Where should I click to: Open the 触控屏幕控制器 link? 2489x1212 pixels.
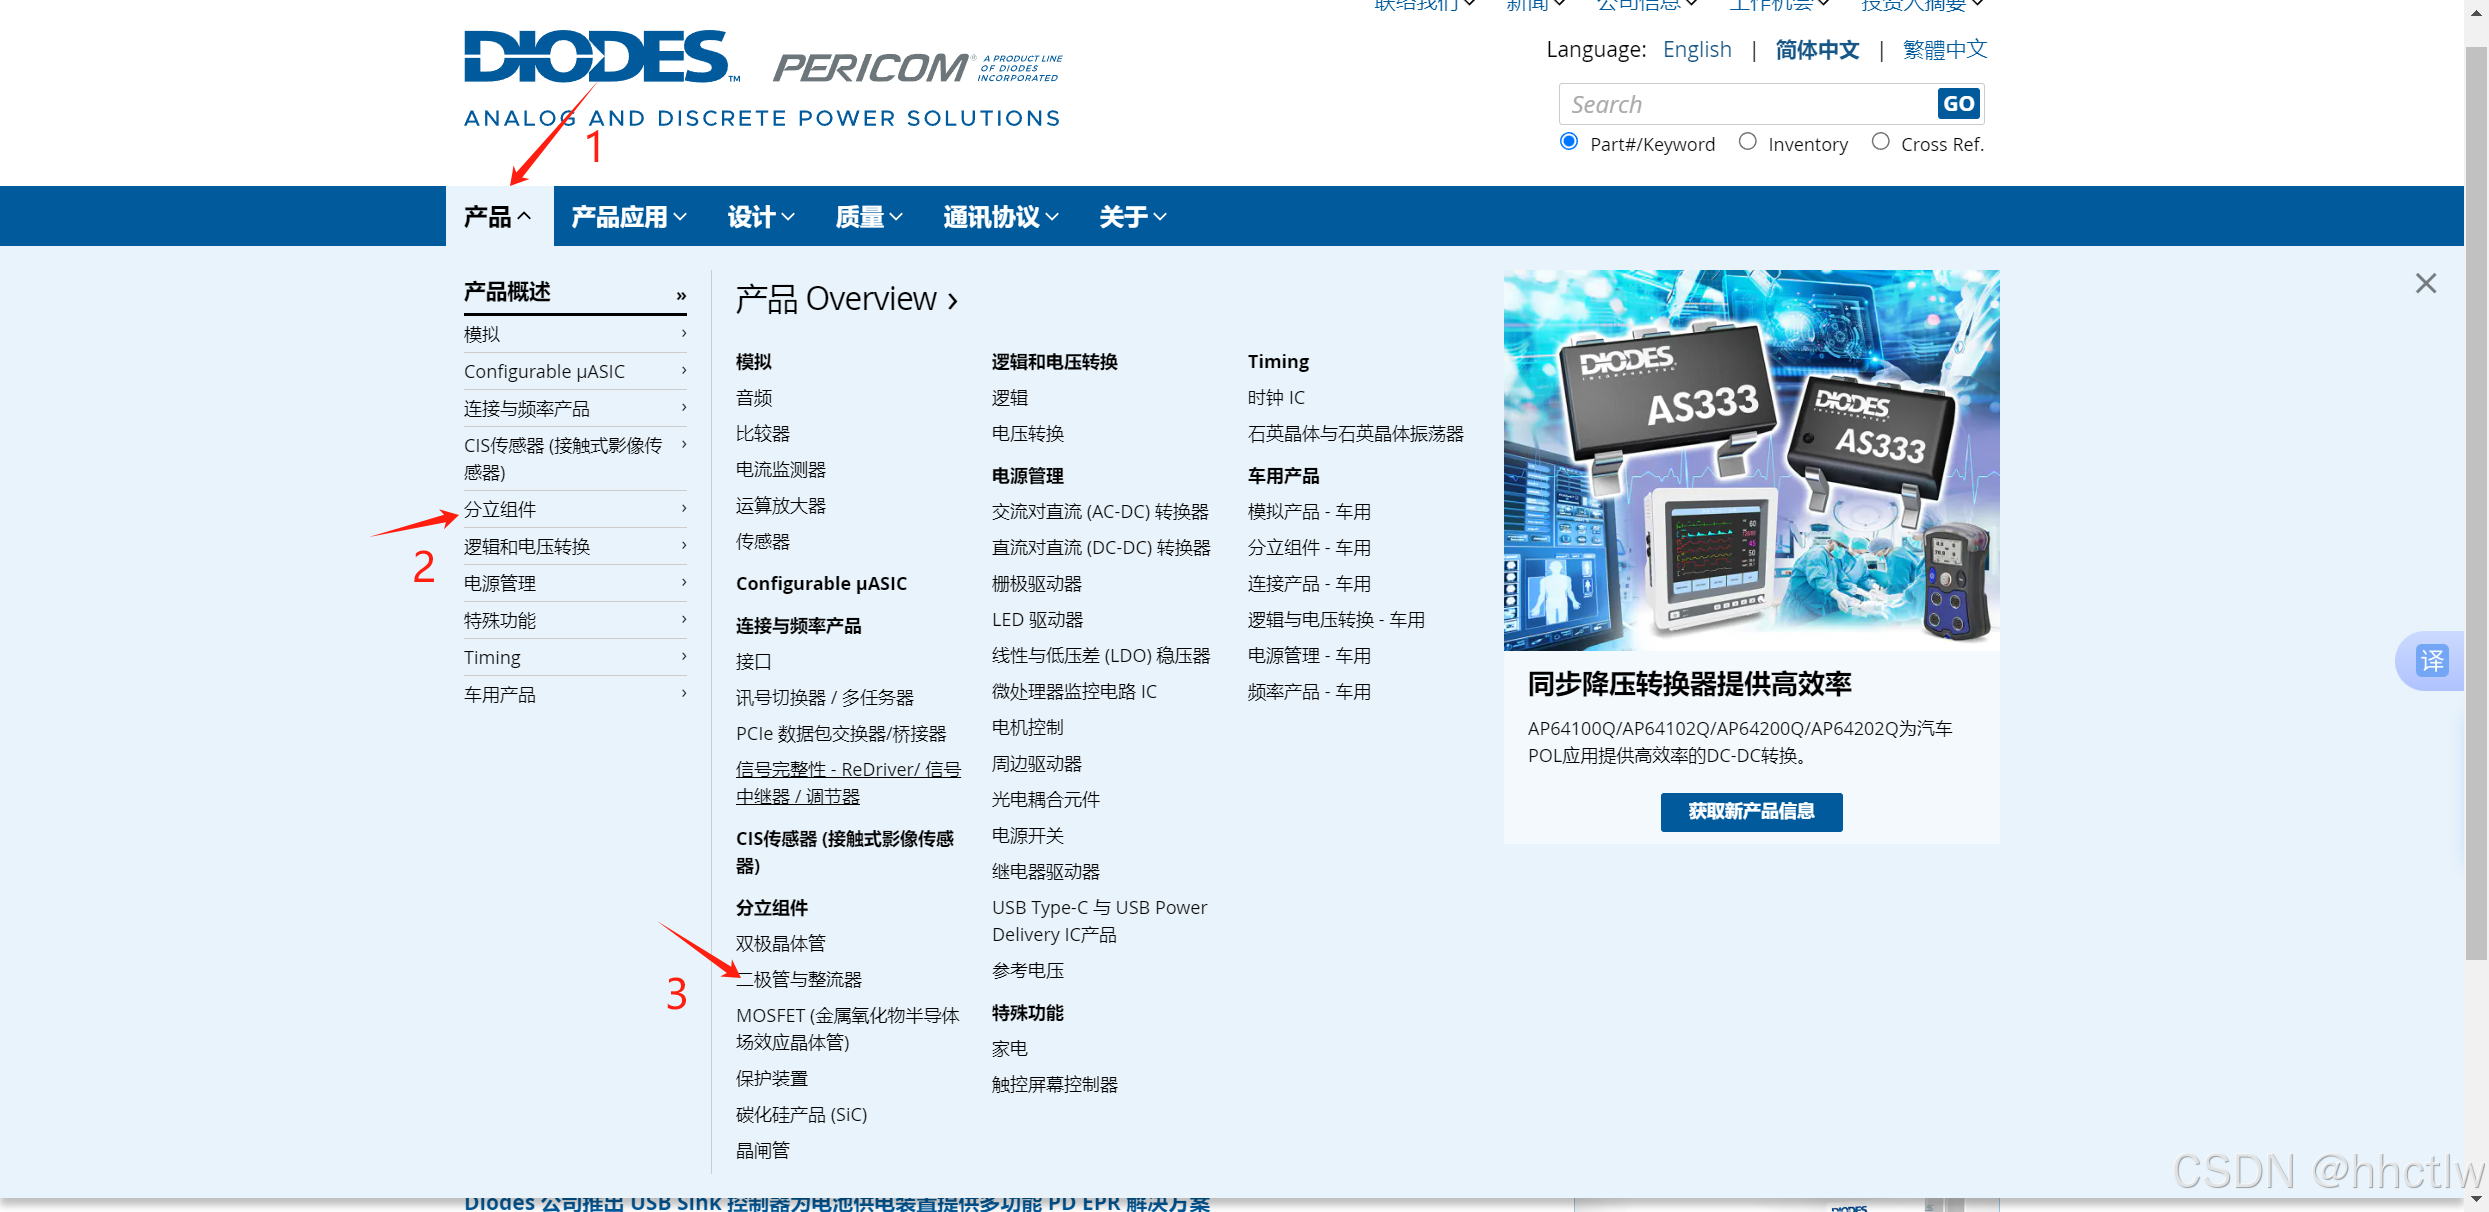click(1055, 1085)
